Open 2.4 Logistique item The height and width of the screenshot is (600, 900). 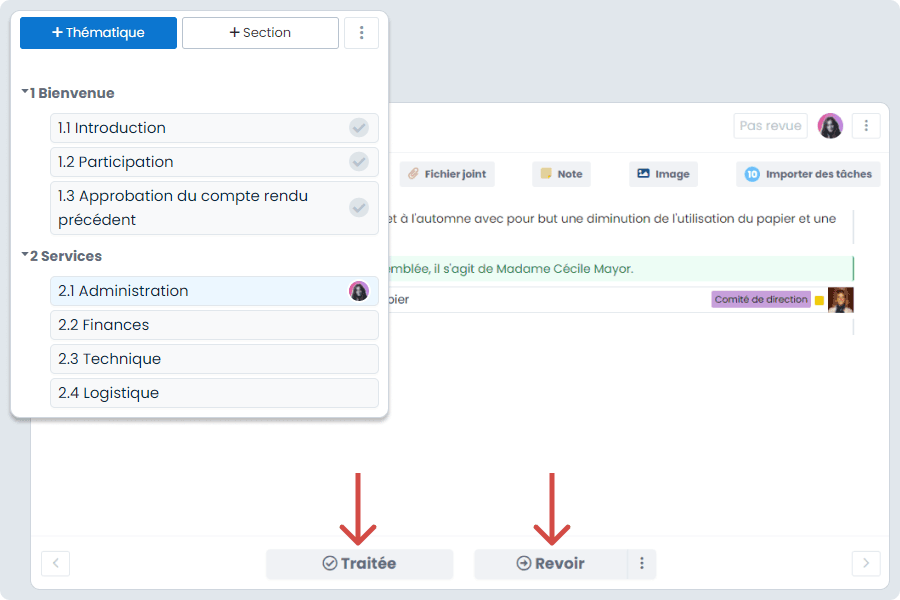(x=214, y=393)
